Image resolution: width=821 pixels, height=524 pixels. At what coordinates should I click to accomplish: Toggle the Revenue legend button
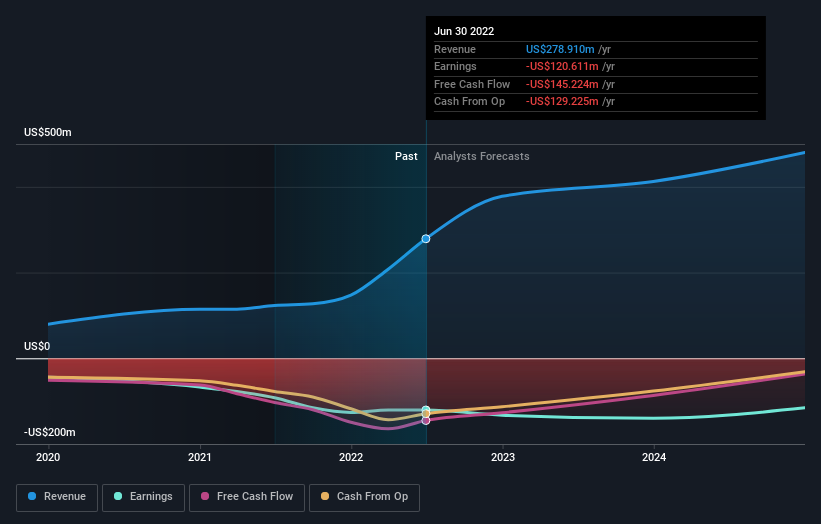57,497
